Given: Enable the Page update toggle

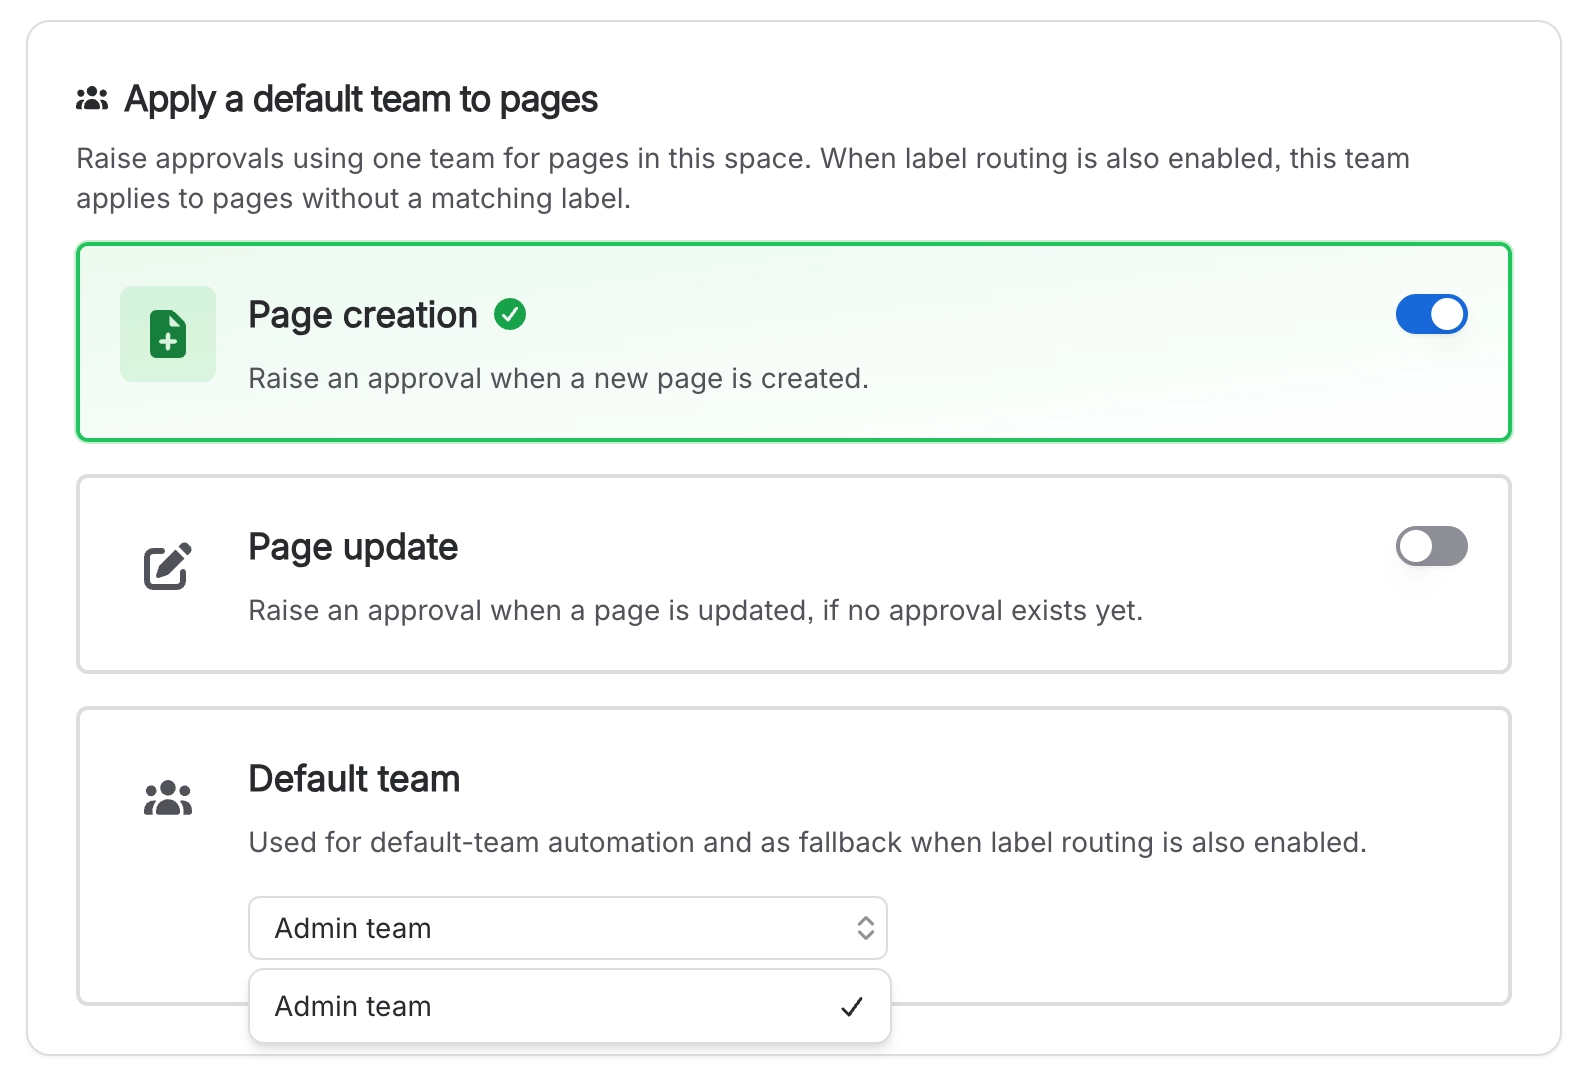Looking at the screenshot, I should (x=1431, y=546).
